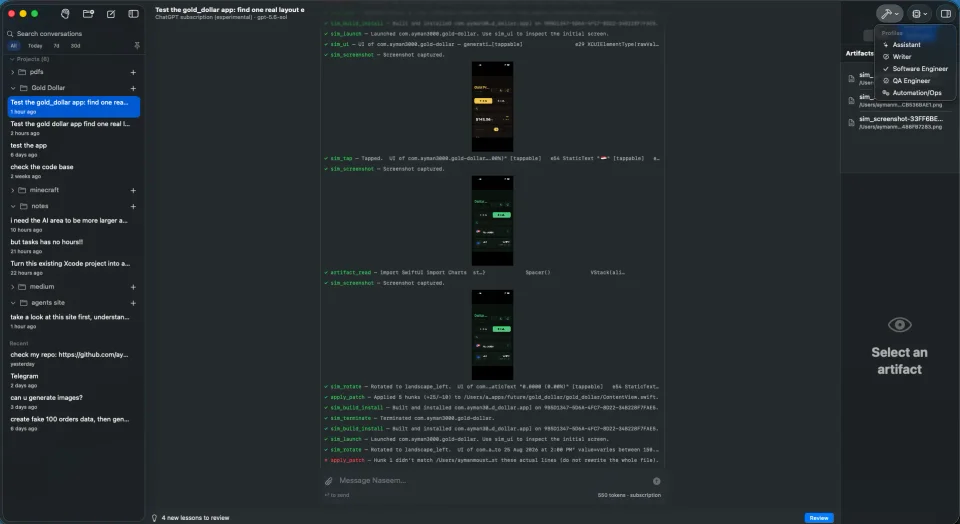Image resolution: width=960 pixels, height=524 pixels.
Task: Click the Gold Dollar folder icon
Action: pos(24,88)
